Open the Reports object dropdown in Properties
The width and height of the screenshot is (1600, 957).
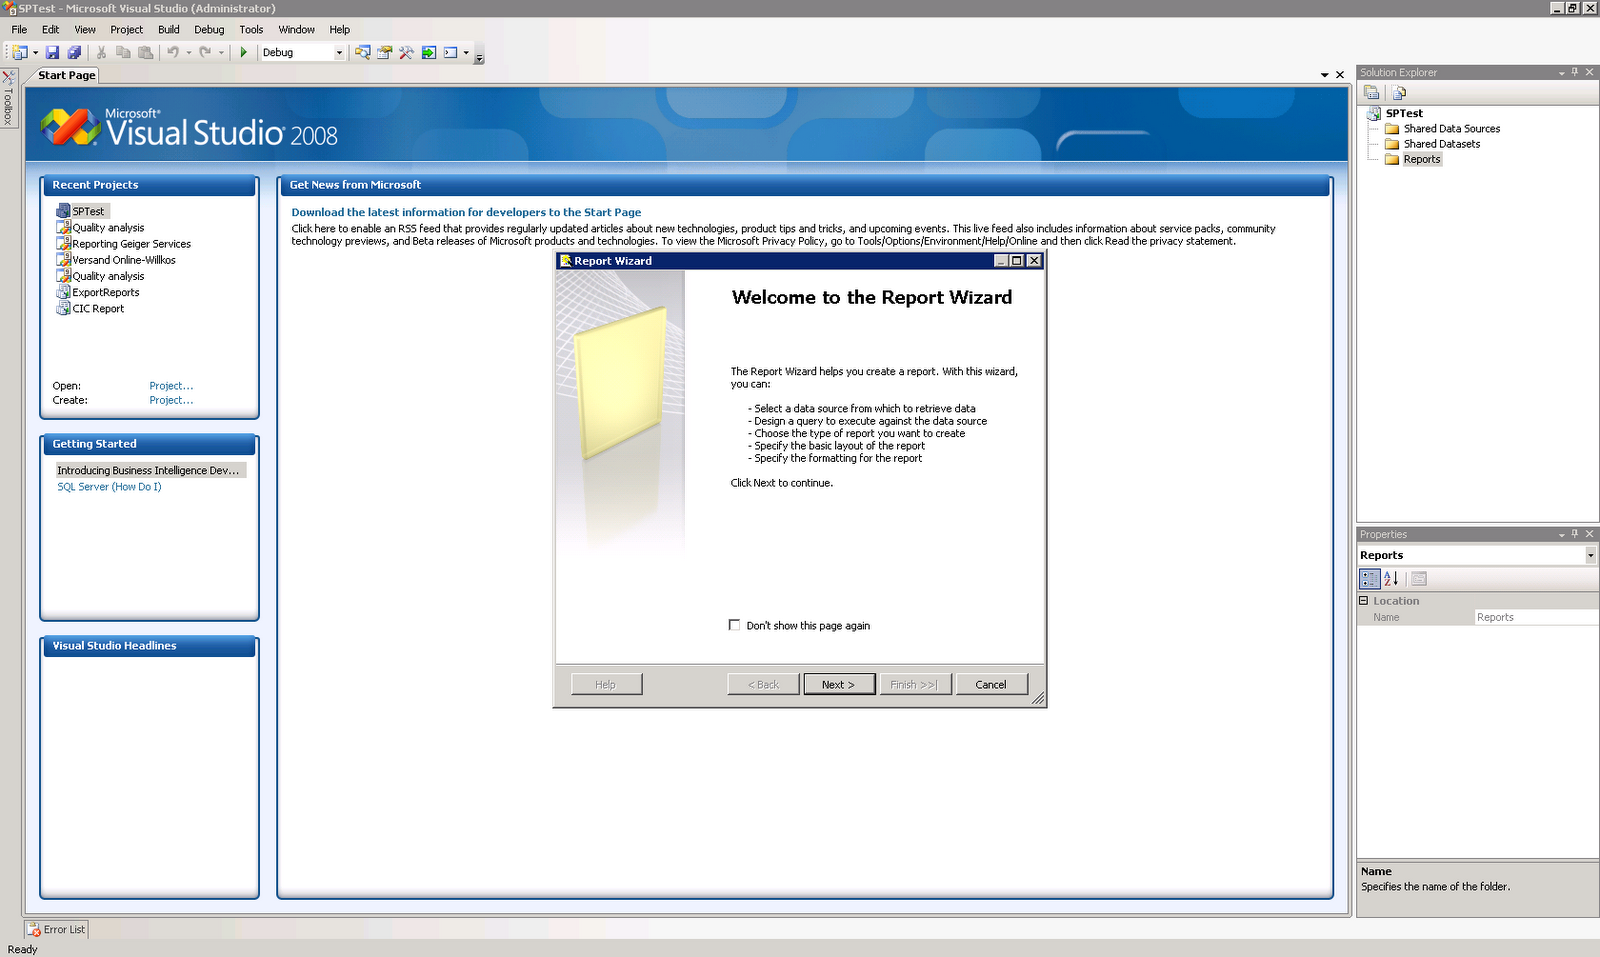click(1591, 555)
